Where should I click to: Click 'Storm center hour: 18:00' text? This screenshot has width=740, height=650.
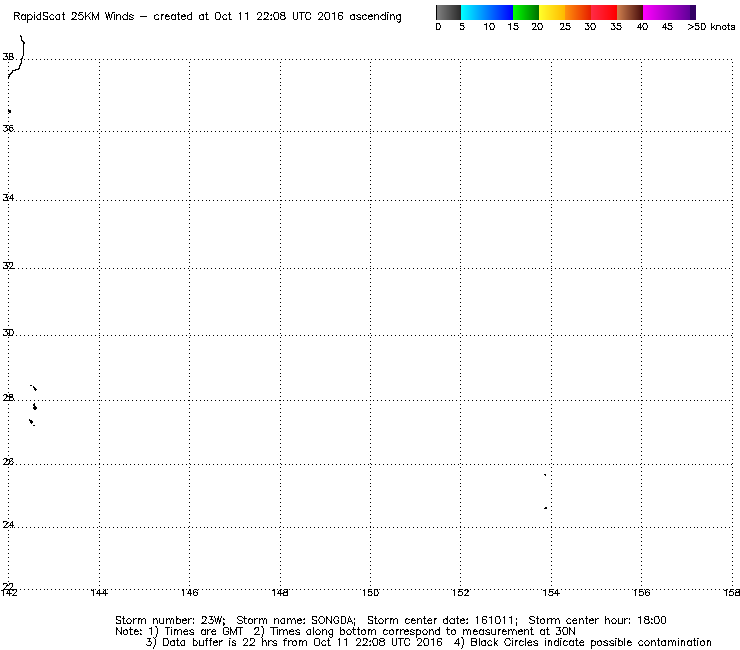(597, 620)
